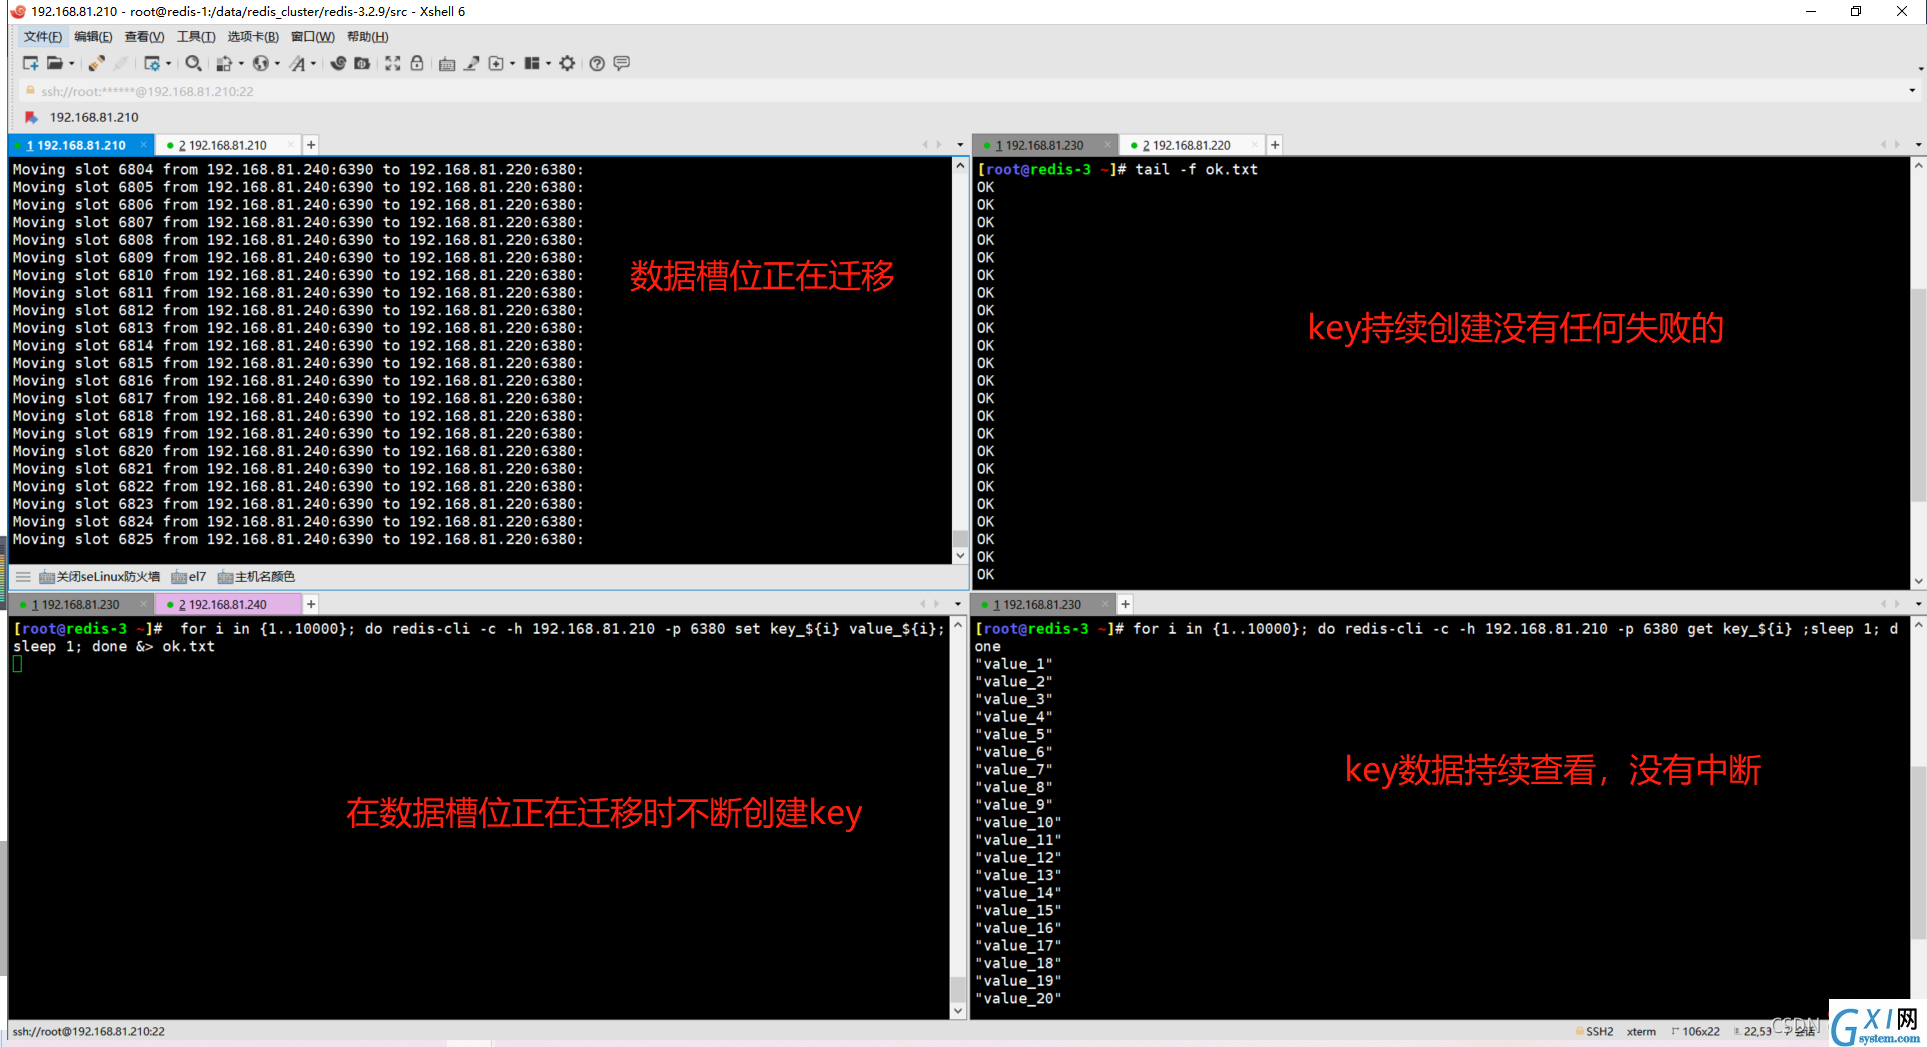Launch Xftp swirl icon
The height and width of the screenshot is (1047, 1927).
point(338,63)
